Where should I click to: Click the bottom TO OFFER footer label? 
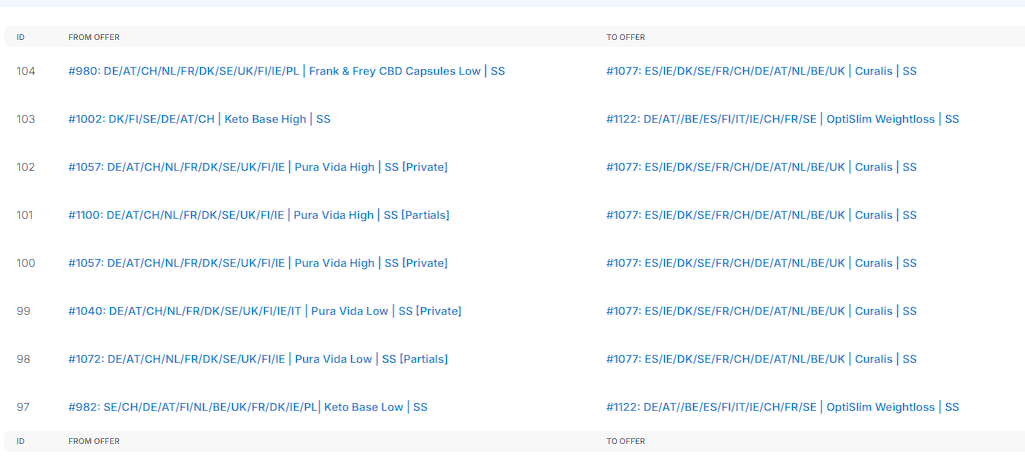tap(626, 441)
